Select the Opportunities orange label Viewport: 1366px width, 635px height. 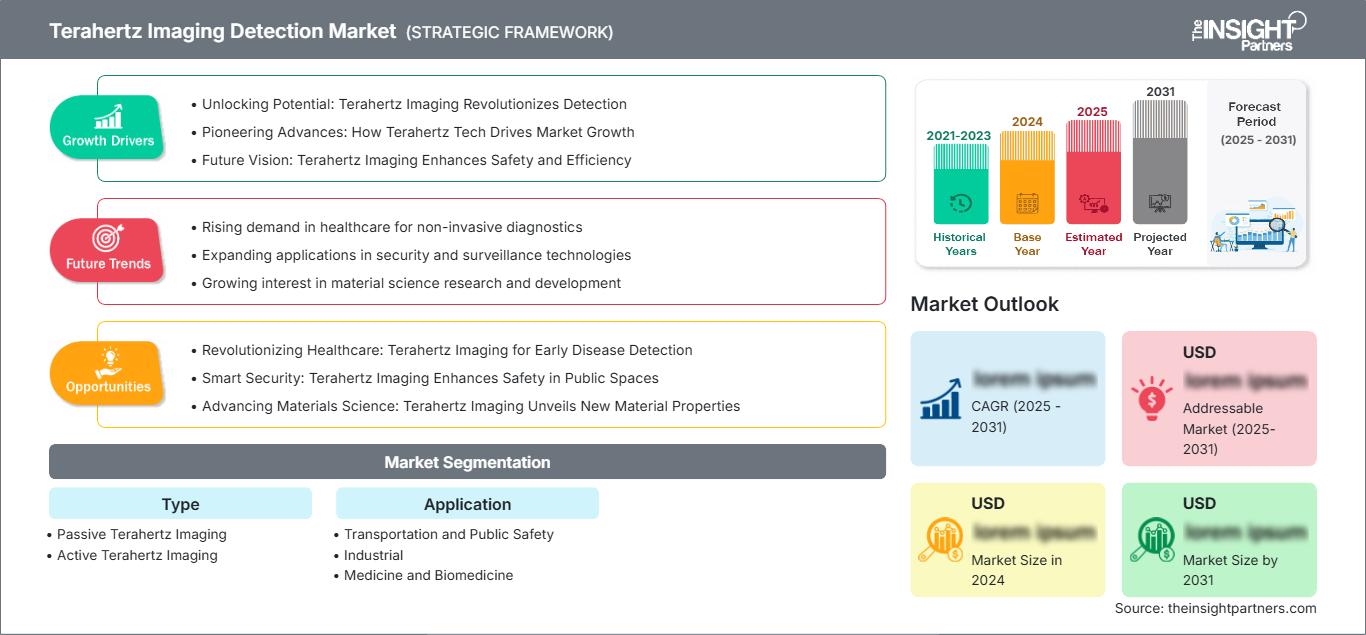[108, 373]
